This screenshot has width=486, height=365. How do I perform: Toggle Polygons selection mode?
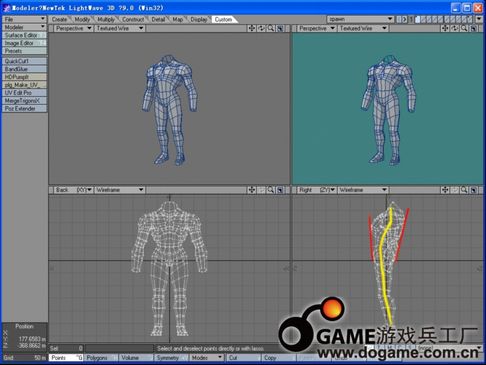(x=101, y=358)
